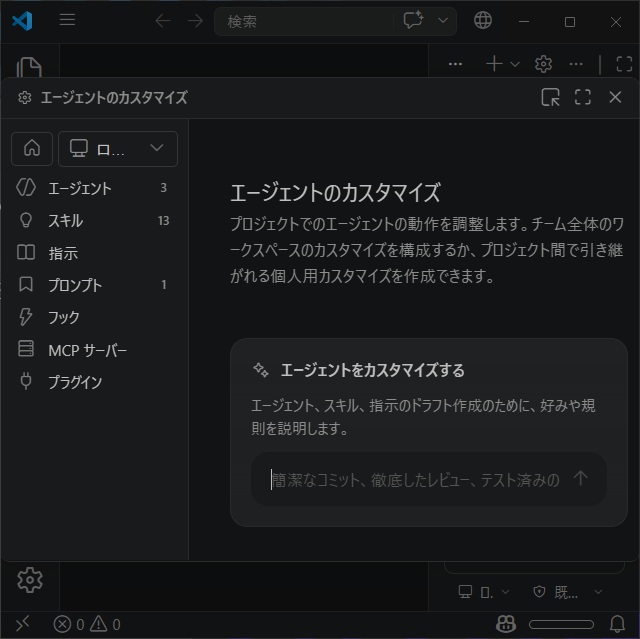Viewport: 640px width, 639px height.
Task: Expand the new chat plus dropdown arrow
Action: coord(515,64)
